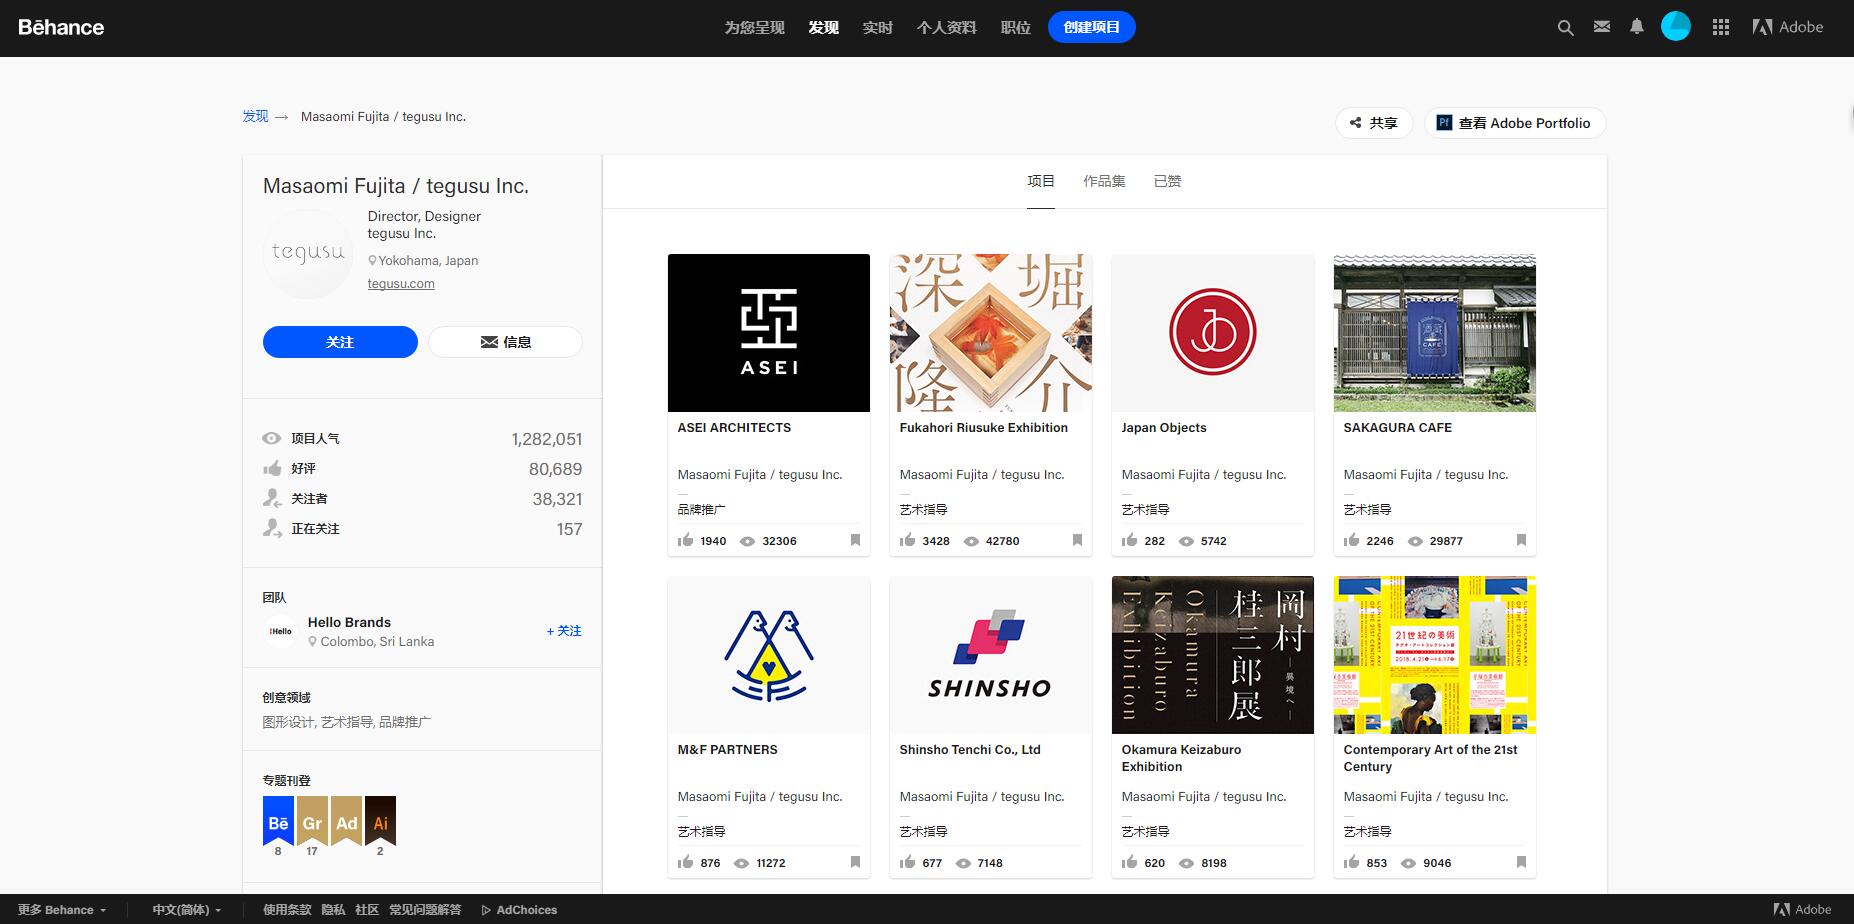This screenshot has width=1854, height=924.
Task: Click the Ad advertising feature badge
Action: 346,821
